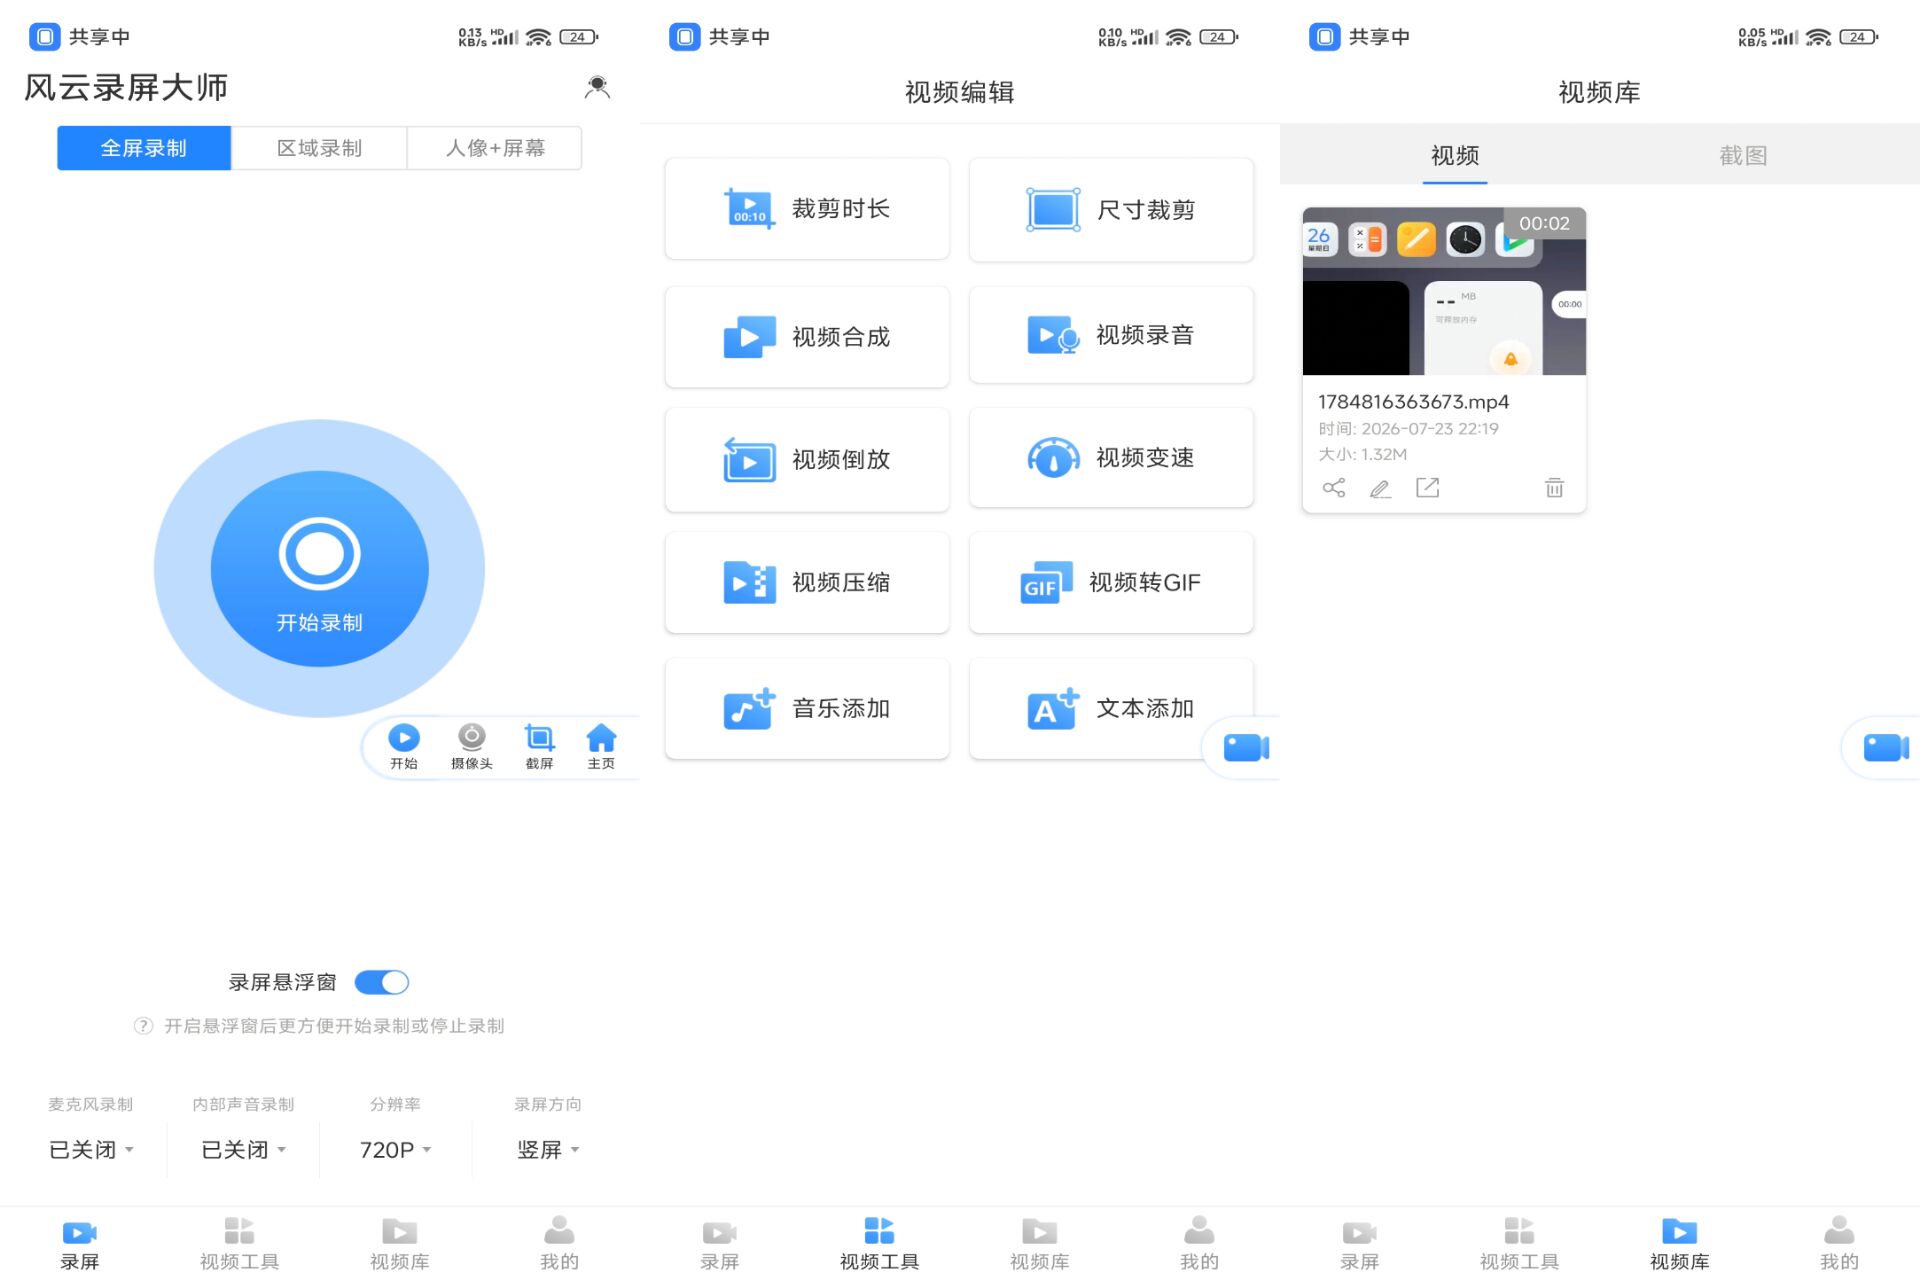The width and height of the screenshot is (1920, 1280).
Task: Tap 开始 in the floating toolbar
Action: 404,747
